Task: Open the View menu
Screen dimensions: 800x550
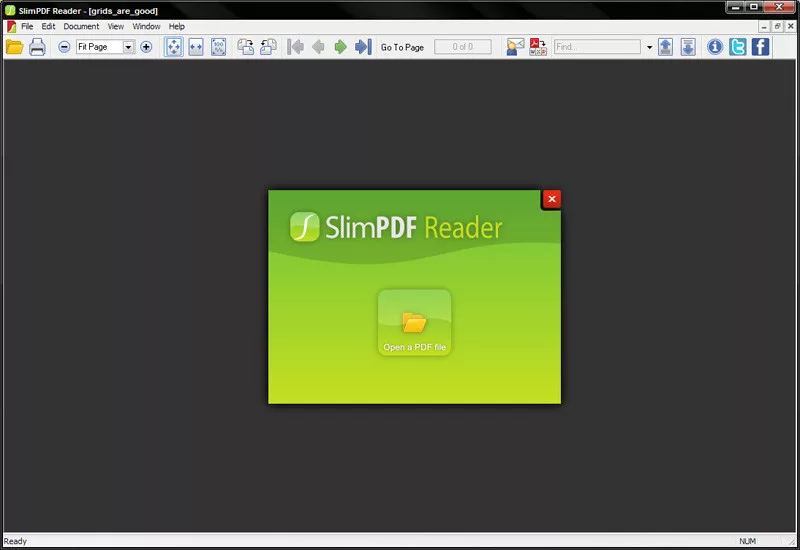Action: coord(116,26)
